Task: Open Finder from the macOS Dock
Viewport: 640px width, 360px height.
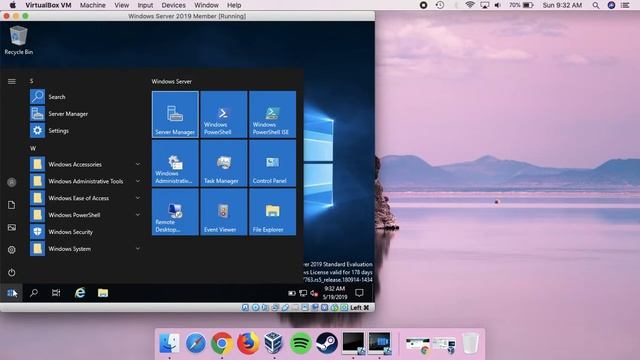Action: point(169,343)
